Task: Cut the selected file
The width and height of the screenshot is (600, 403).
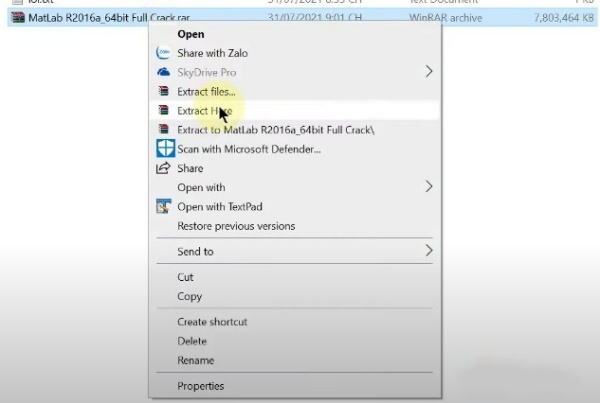Action: point(185,277)
